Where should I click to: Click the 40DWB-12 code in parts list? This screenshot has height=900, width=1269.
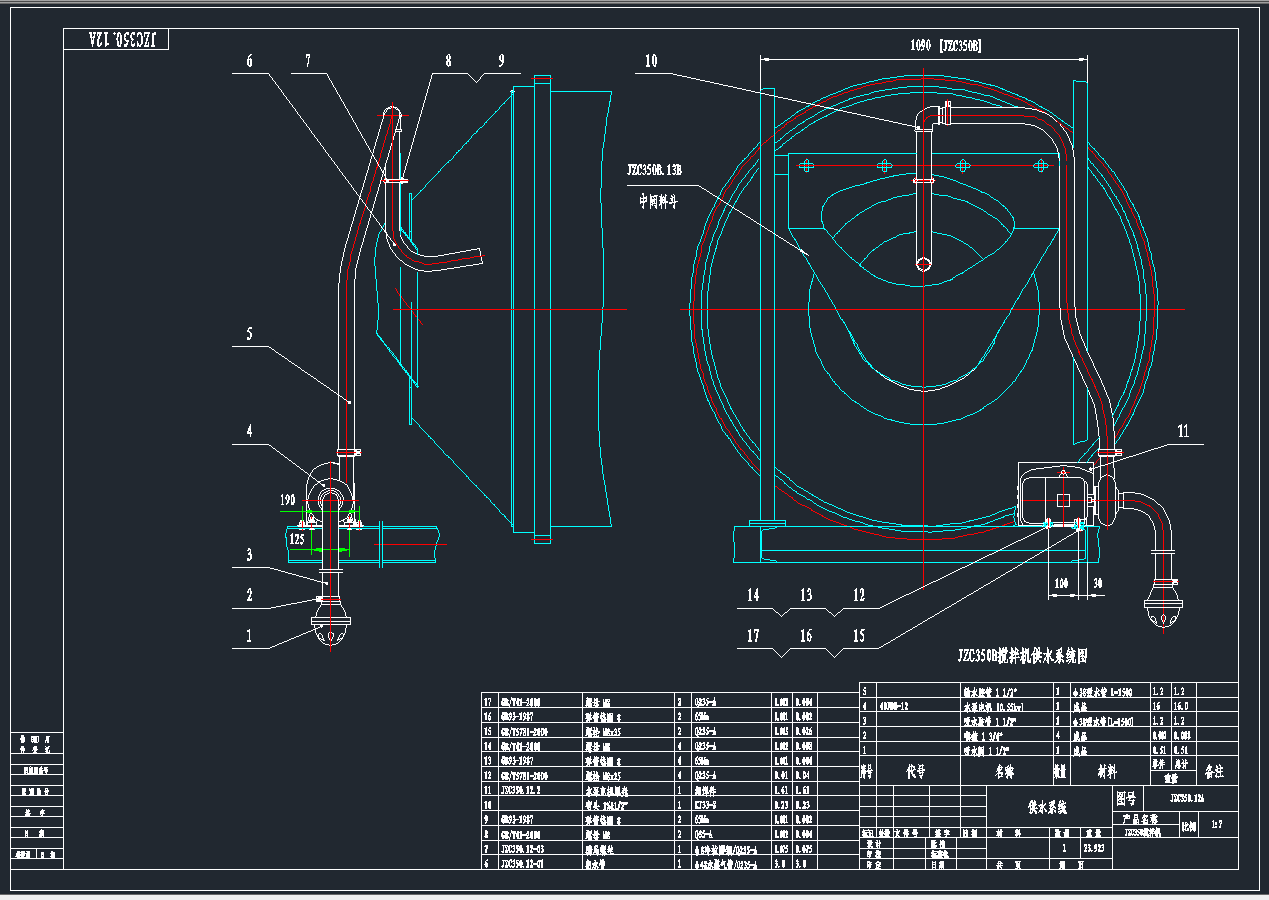[896, 705]
